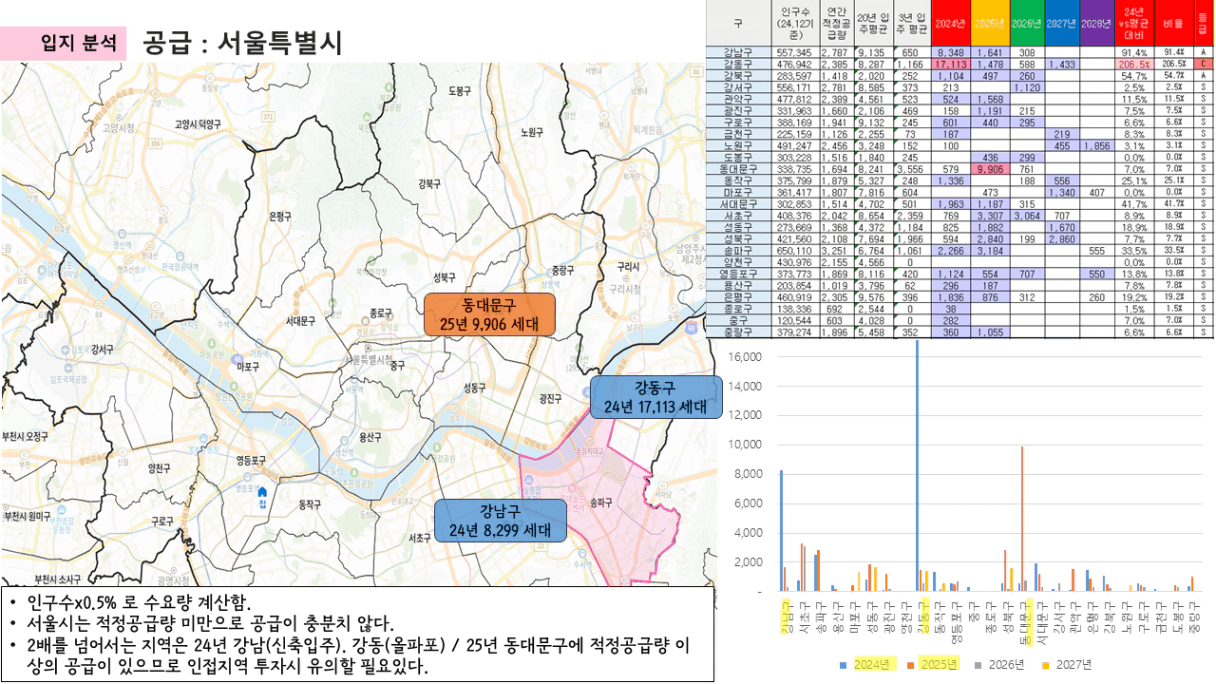Click the 3,064 cell in 서초구 row
This screenshot has height=684, width=1216.
pyautogui.click(x=1026, y=215)
